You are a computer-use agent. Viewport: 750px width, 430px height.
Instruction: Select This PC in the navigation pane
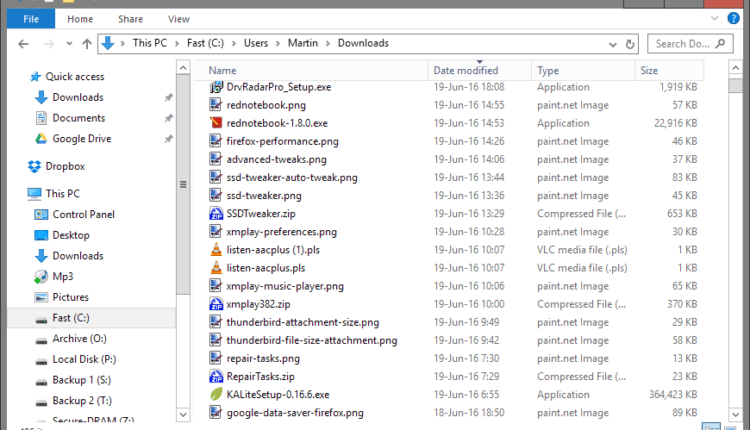(x=63, y=193)
